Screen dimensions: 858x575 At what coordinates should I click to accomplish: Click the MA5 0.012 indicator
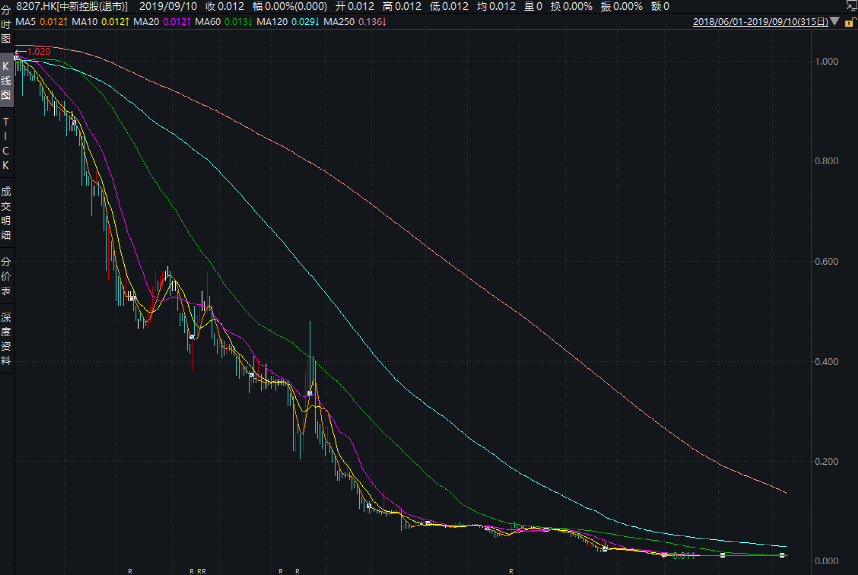click(x=41, y=22)
